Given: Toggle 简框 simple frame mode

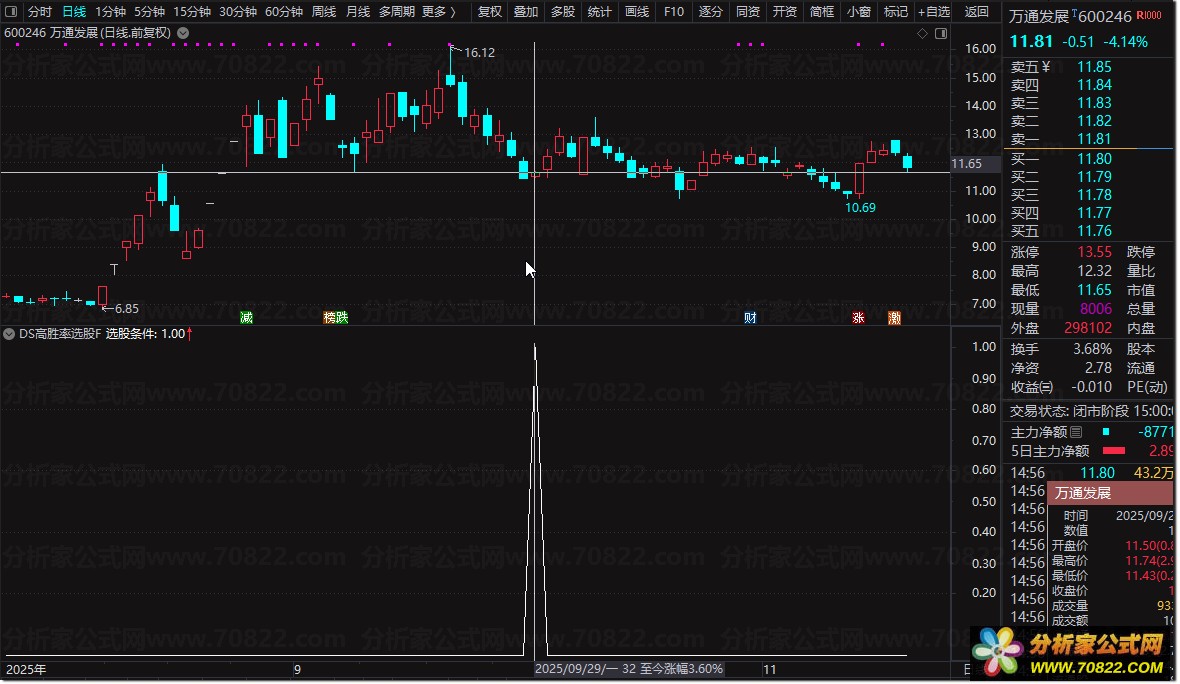Looking at the screenshot, I should click(822, 11).
